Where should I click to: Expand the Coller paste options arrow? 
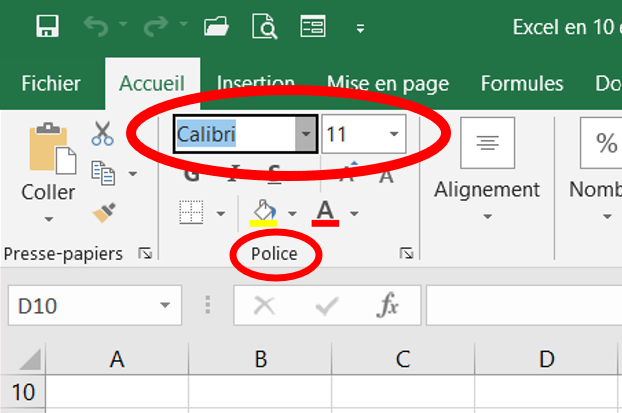(48, 219)
